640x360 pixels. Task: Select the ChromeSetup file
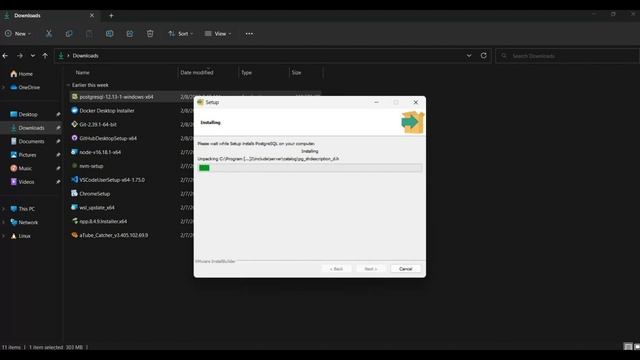(94, 194)
